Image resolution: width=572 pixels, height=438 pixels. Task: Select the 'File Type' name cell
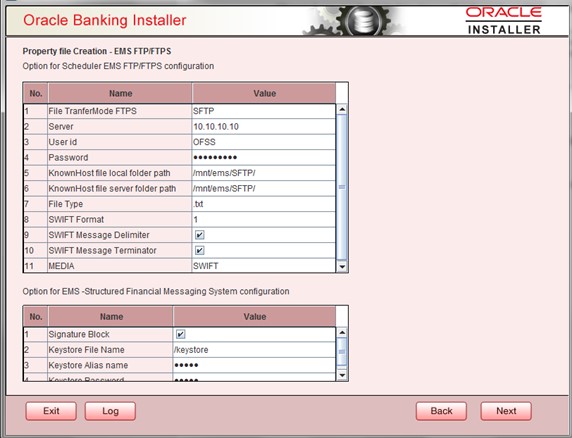coord(120,204)
